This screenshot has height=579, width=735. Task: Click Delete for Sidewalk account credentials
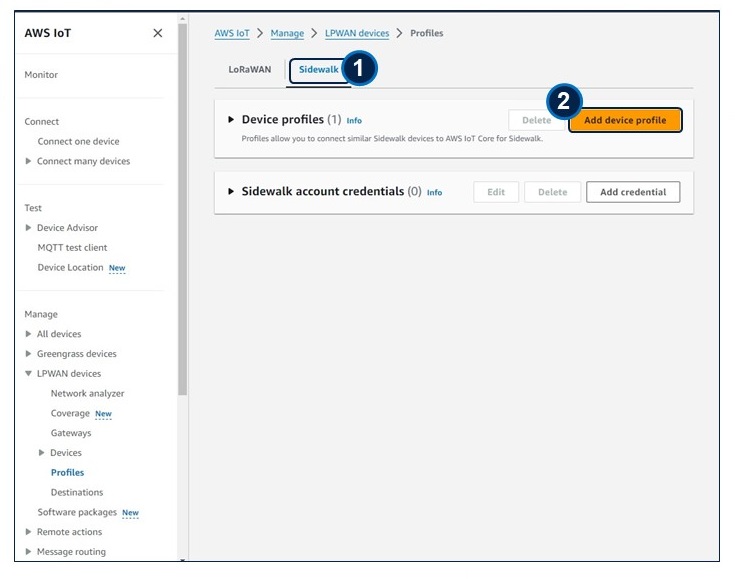(x=553, y=192)
